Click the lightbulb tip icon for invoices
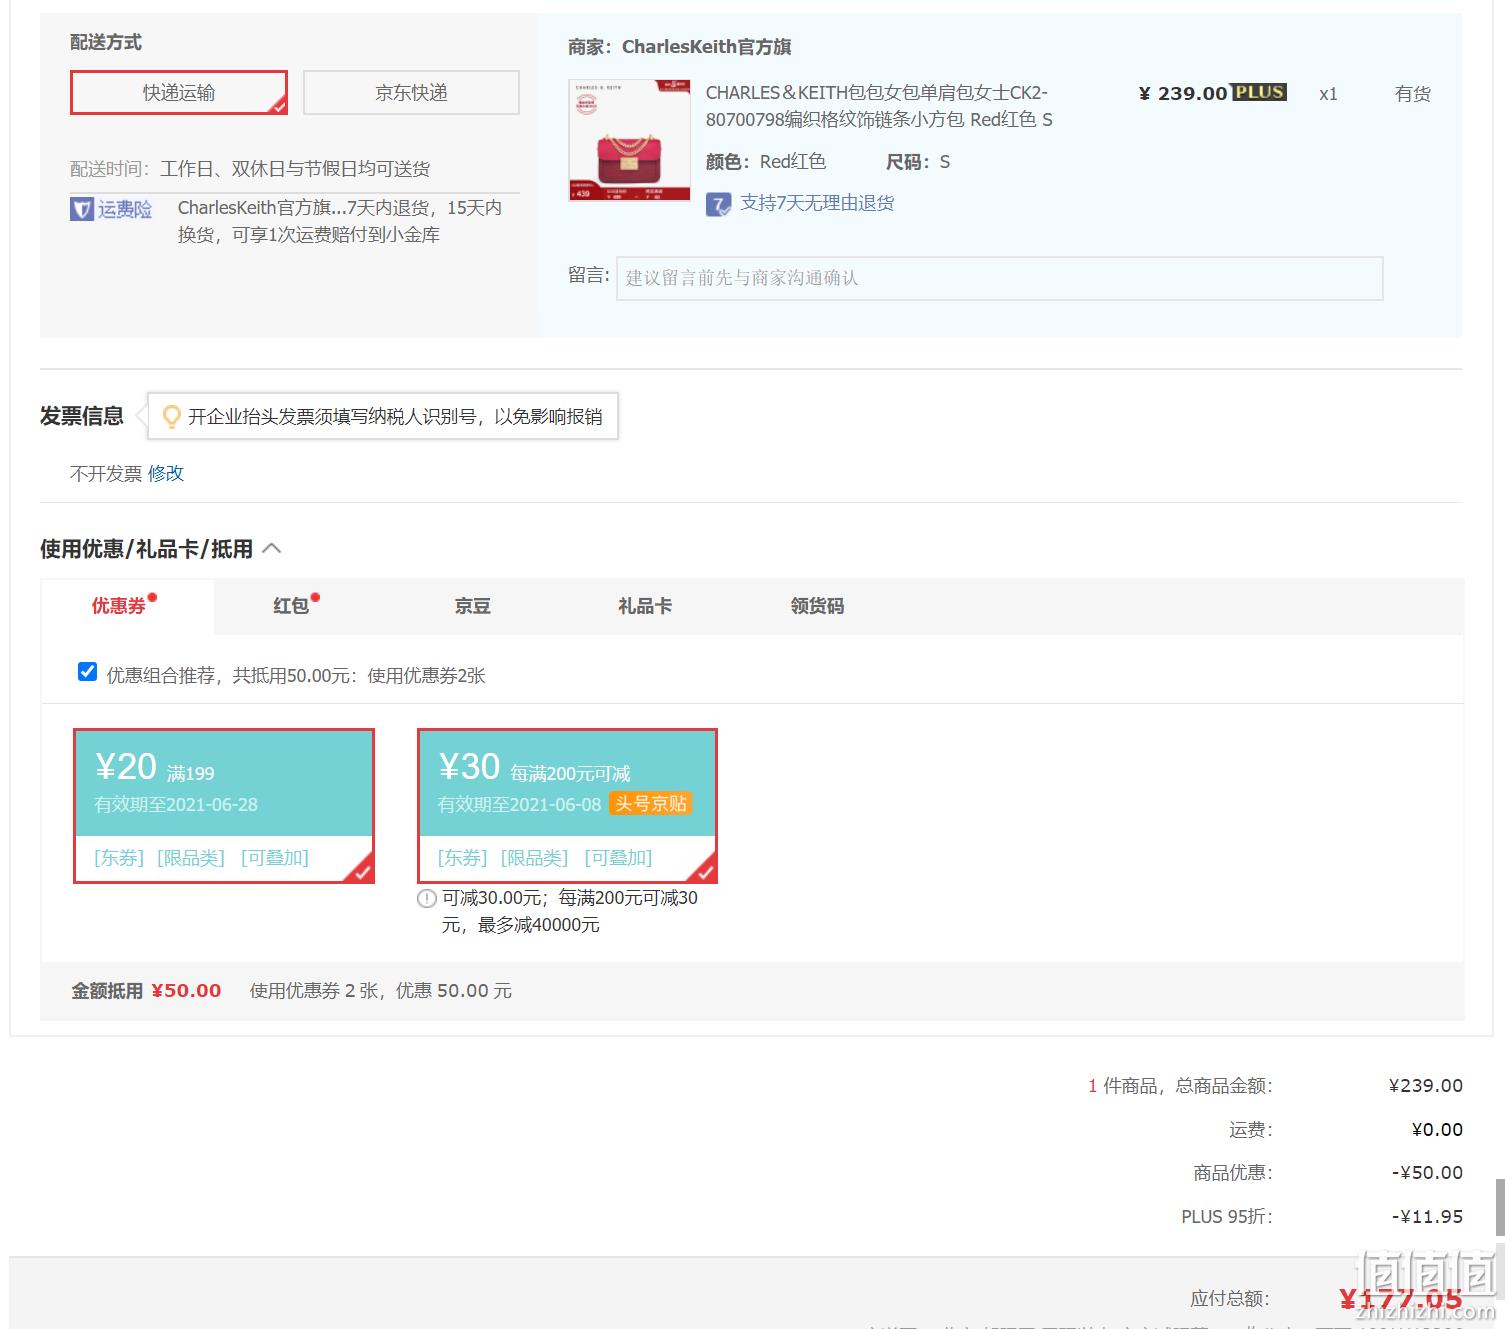1505x1329 pixels. point(171,416)
